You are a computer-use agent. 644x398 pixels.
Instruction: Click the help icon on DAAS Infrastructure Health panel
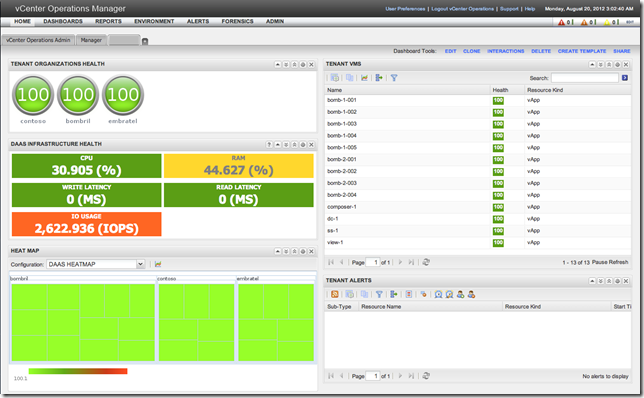pyautogui.click(x=269, y=145)
